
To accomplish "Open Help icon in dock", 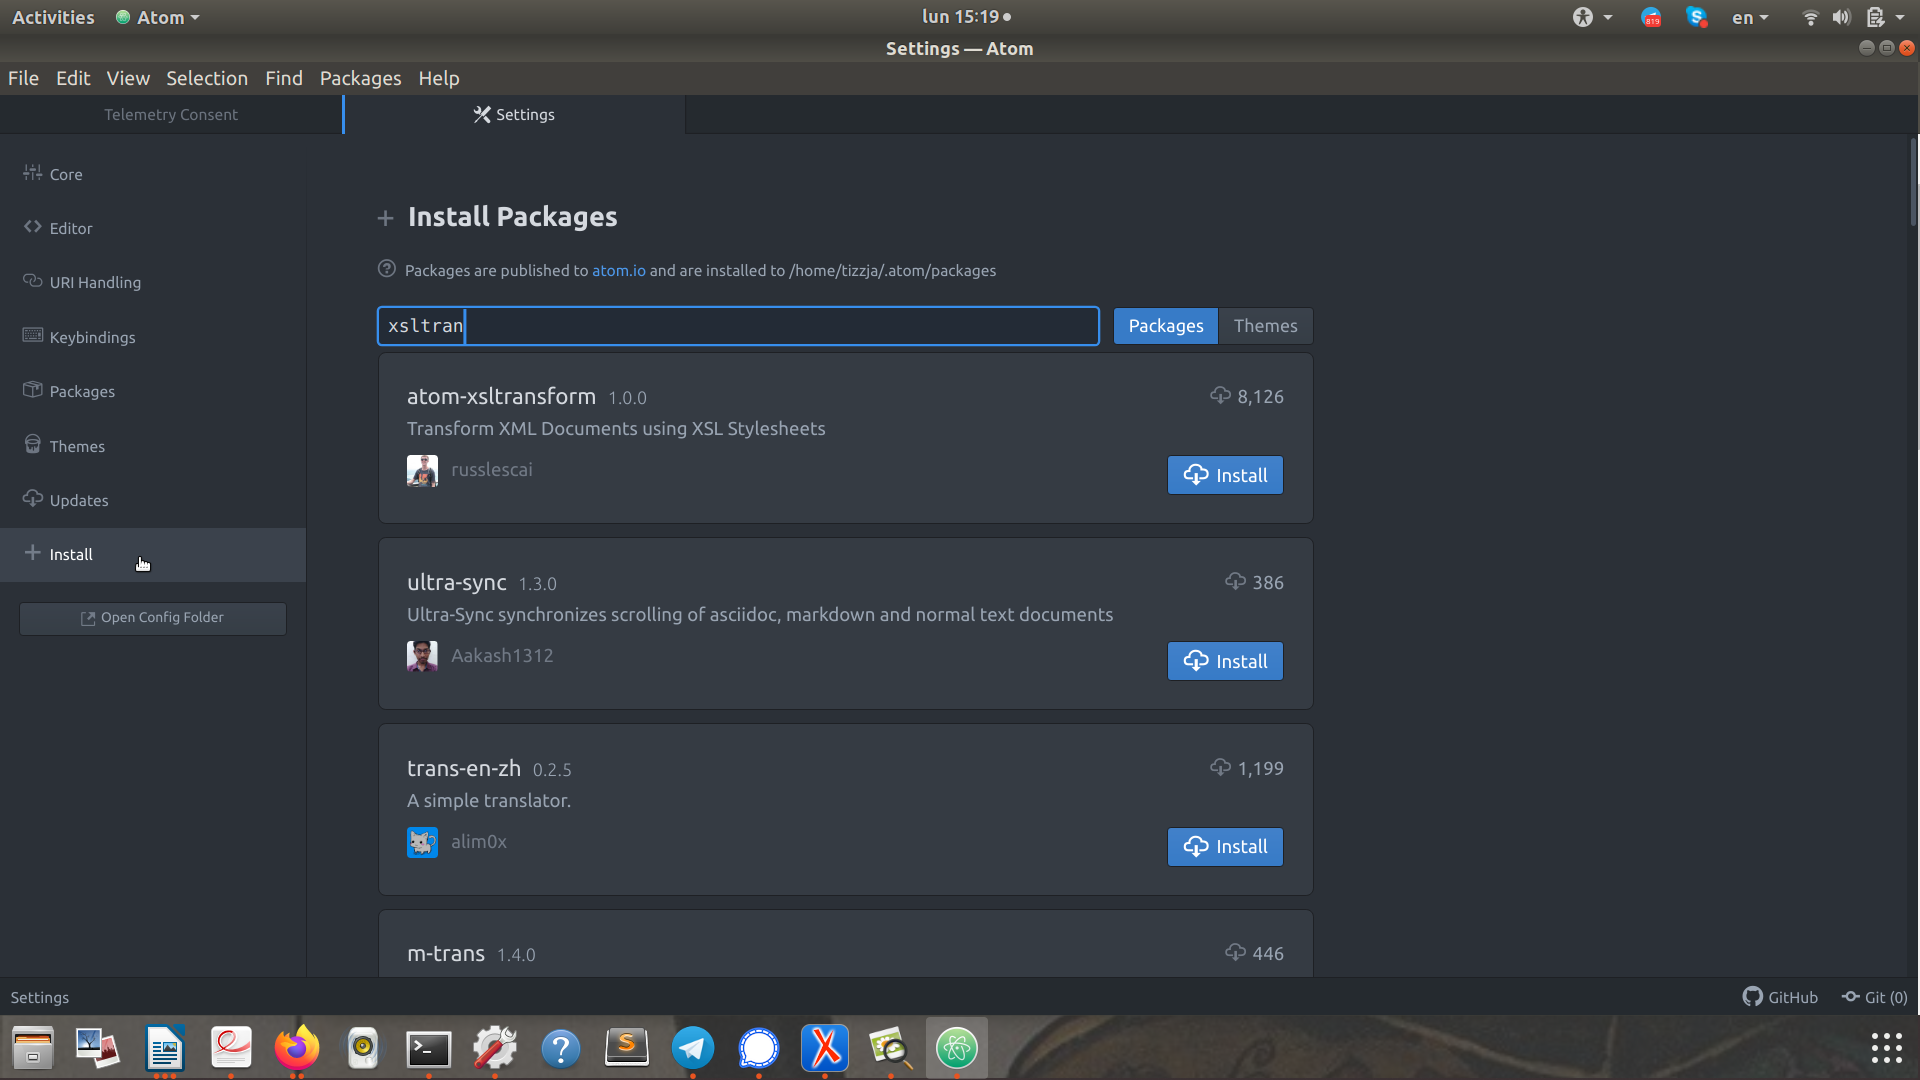I will coord(561,1048).
